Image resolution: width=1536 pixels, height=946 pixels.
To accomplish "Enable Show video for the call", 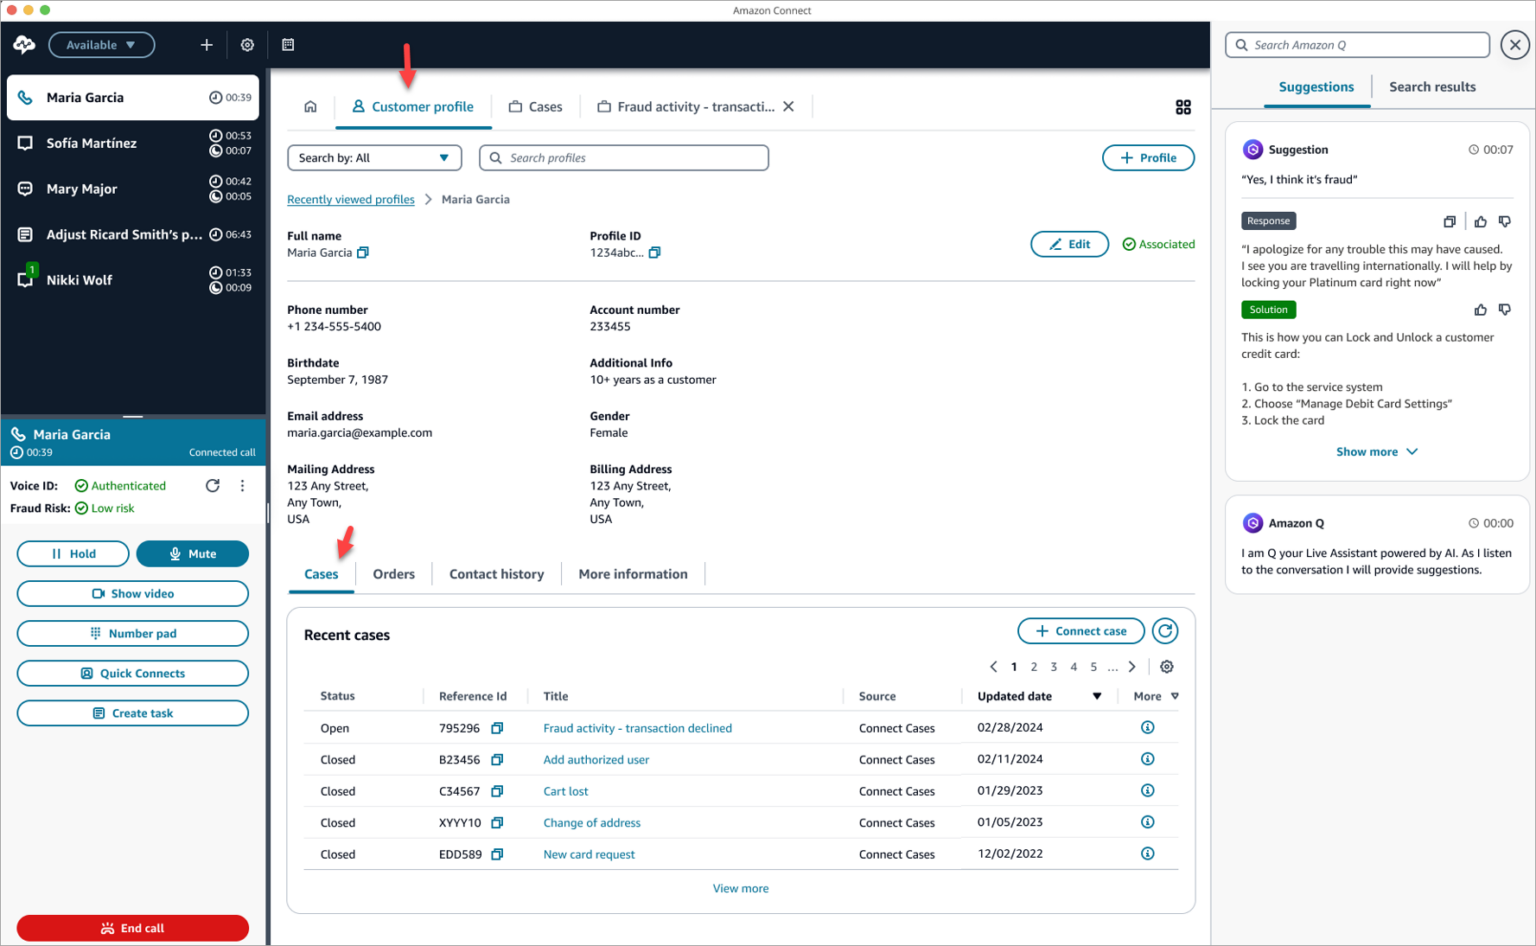I will (132, 593).
